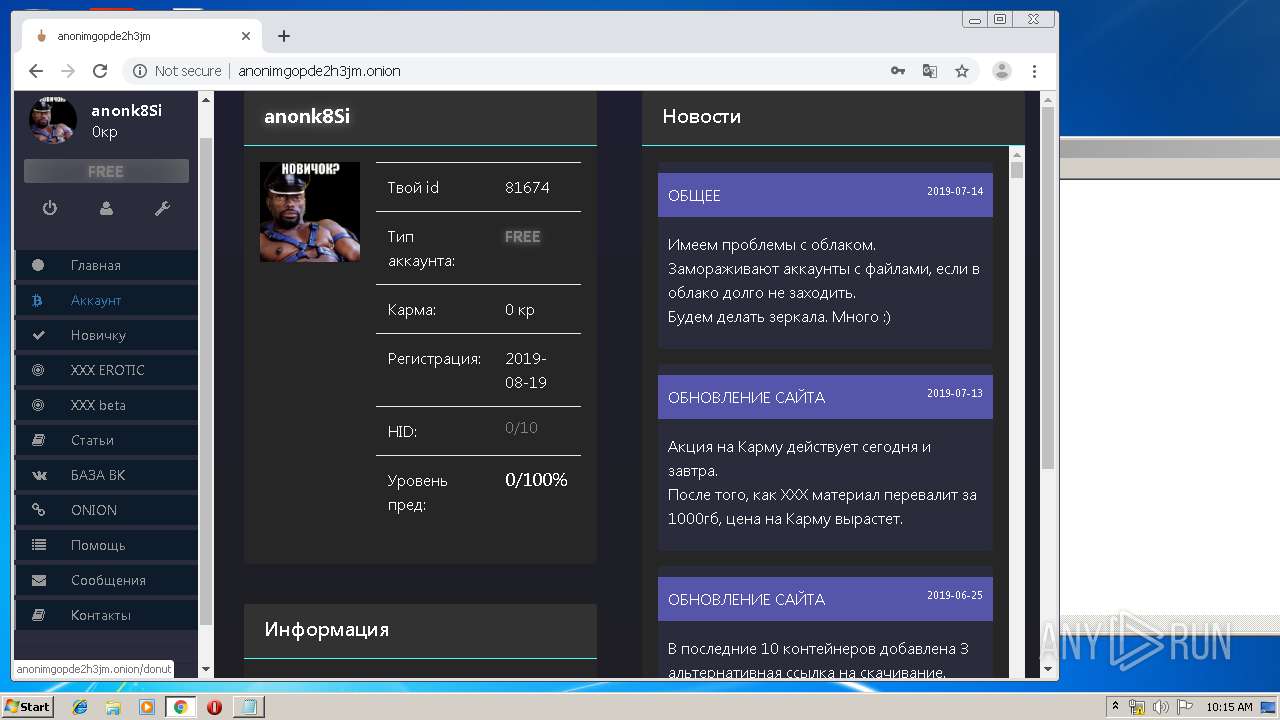
Task: Click the Информация panel heading
Action: click(327, 630)
